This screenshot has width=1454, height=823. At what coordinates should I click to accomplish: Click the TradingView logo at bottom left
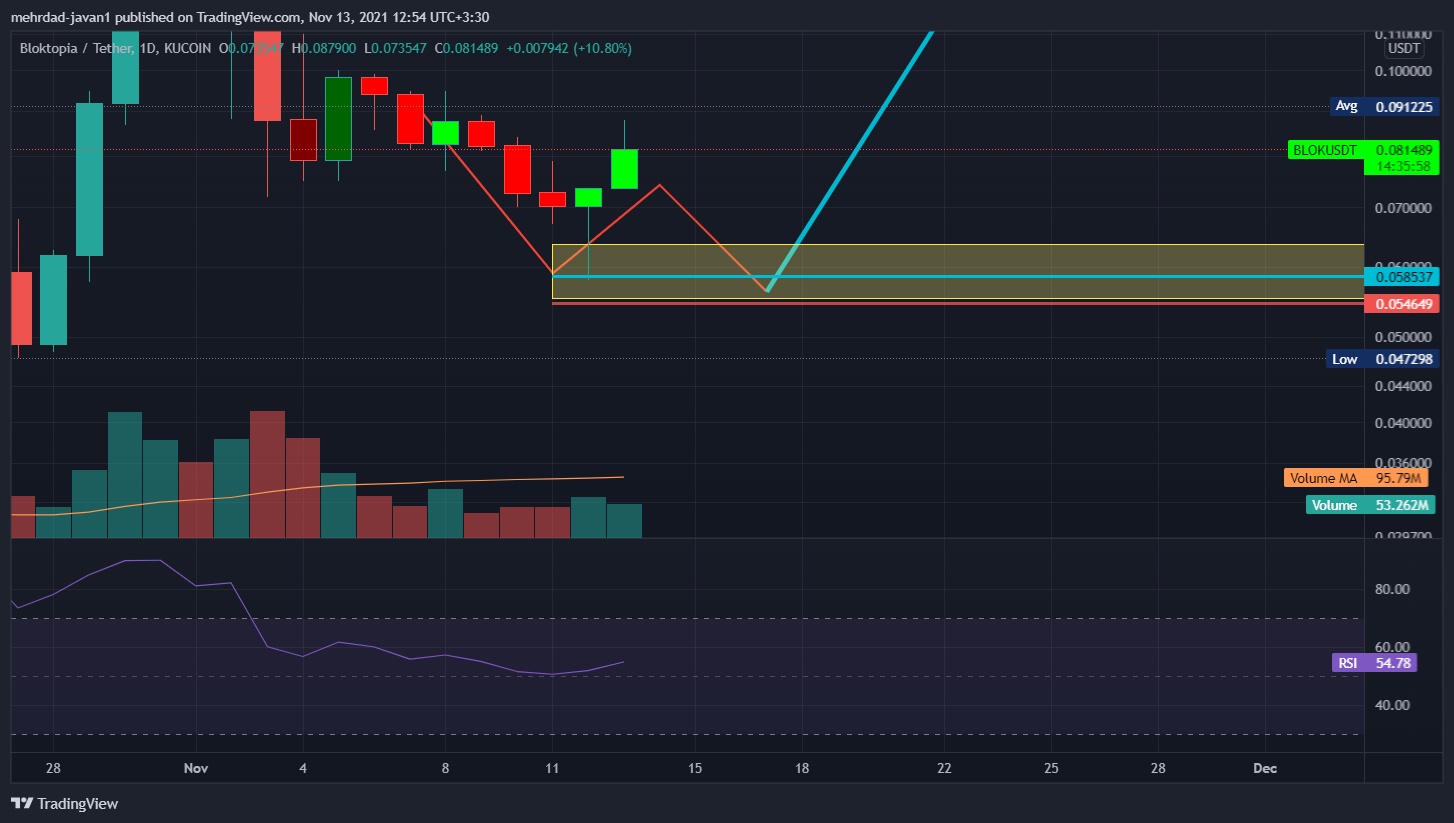[64, 803]
